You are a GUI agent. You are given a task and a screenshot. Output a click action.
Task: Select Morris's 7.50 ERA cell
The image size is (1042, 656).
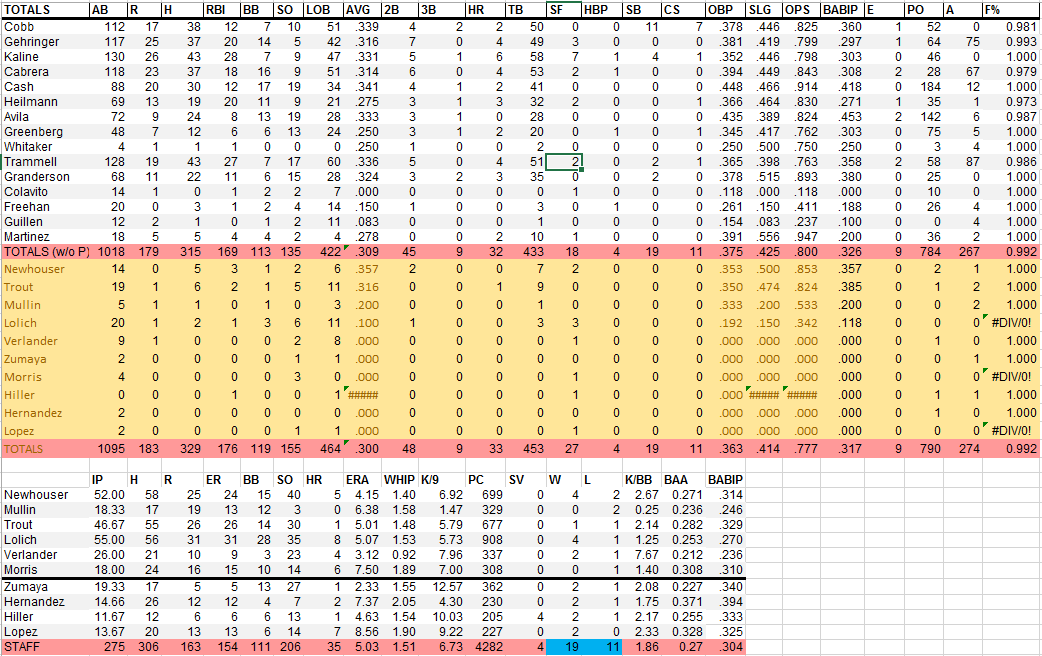pos(362,570)
